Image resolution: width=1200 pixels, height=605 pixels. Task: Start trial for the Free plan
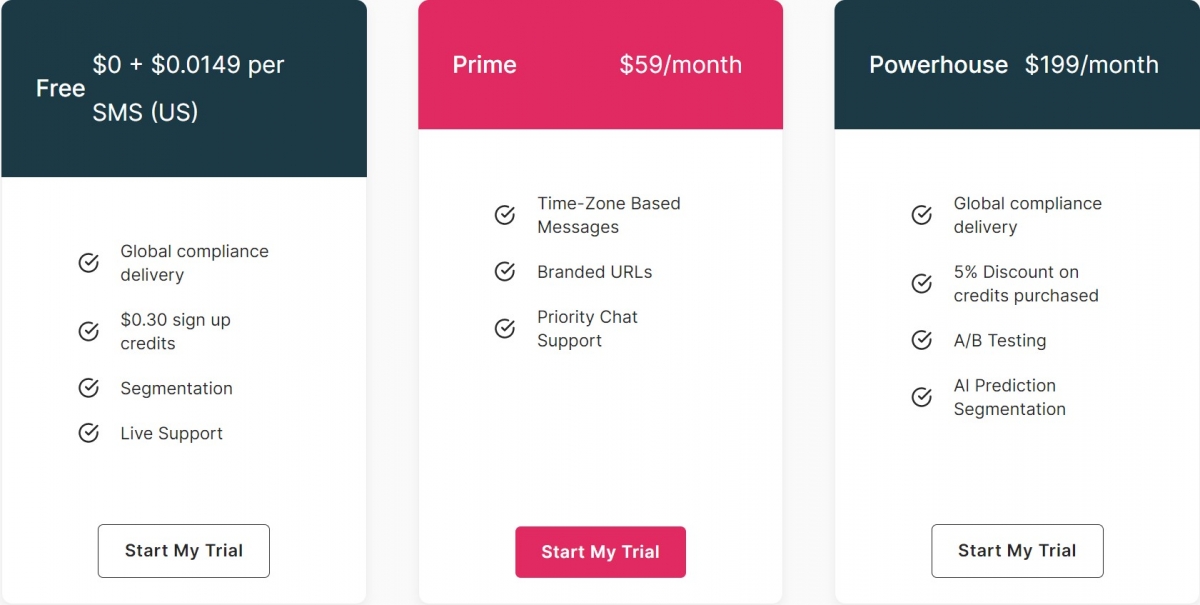point(184,551)
